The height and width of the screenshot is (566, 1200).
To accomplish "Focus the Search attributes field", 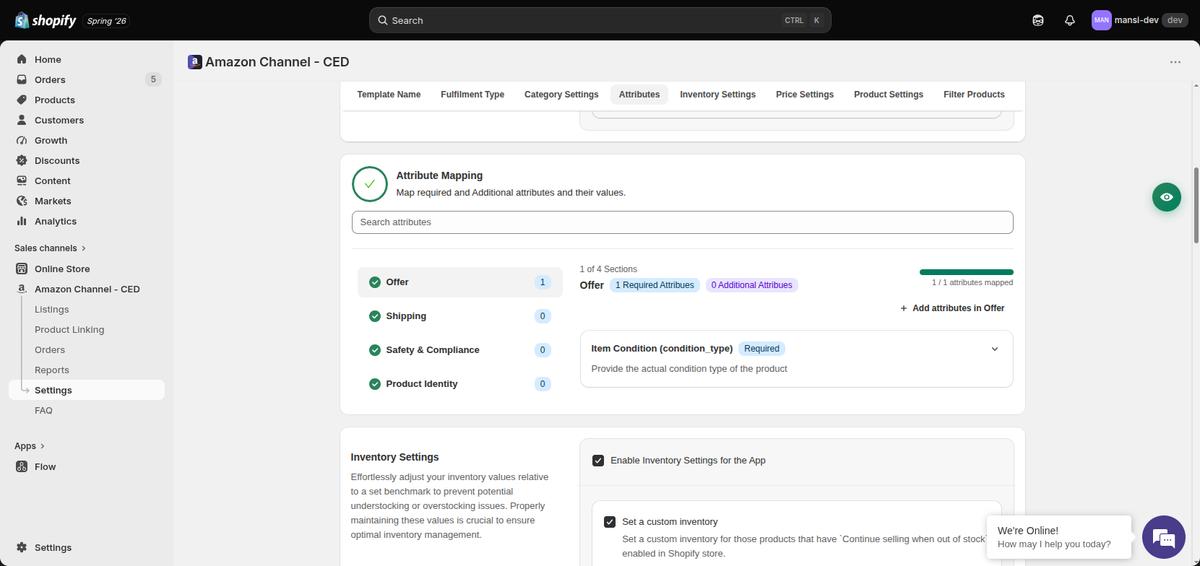I will pyautogui.click(x=682, y=222).
